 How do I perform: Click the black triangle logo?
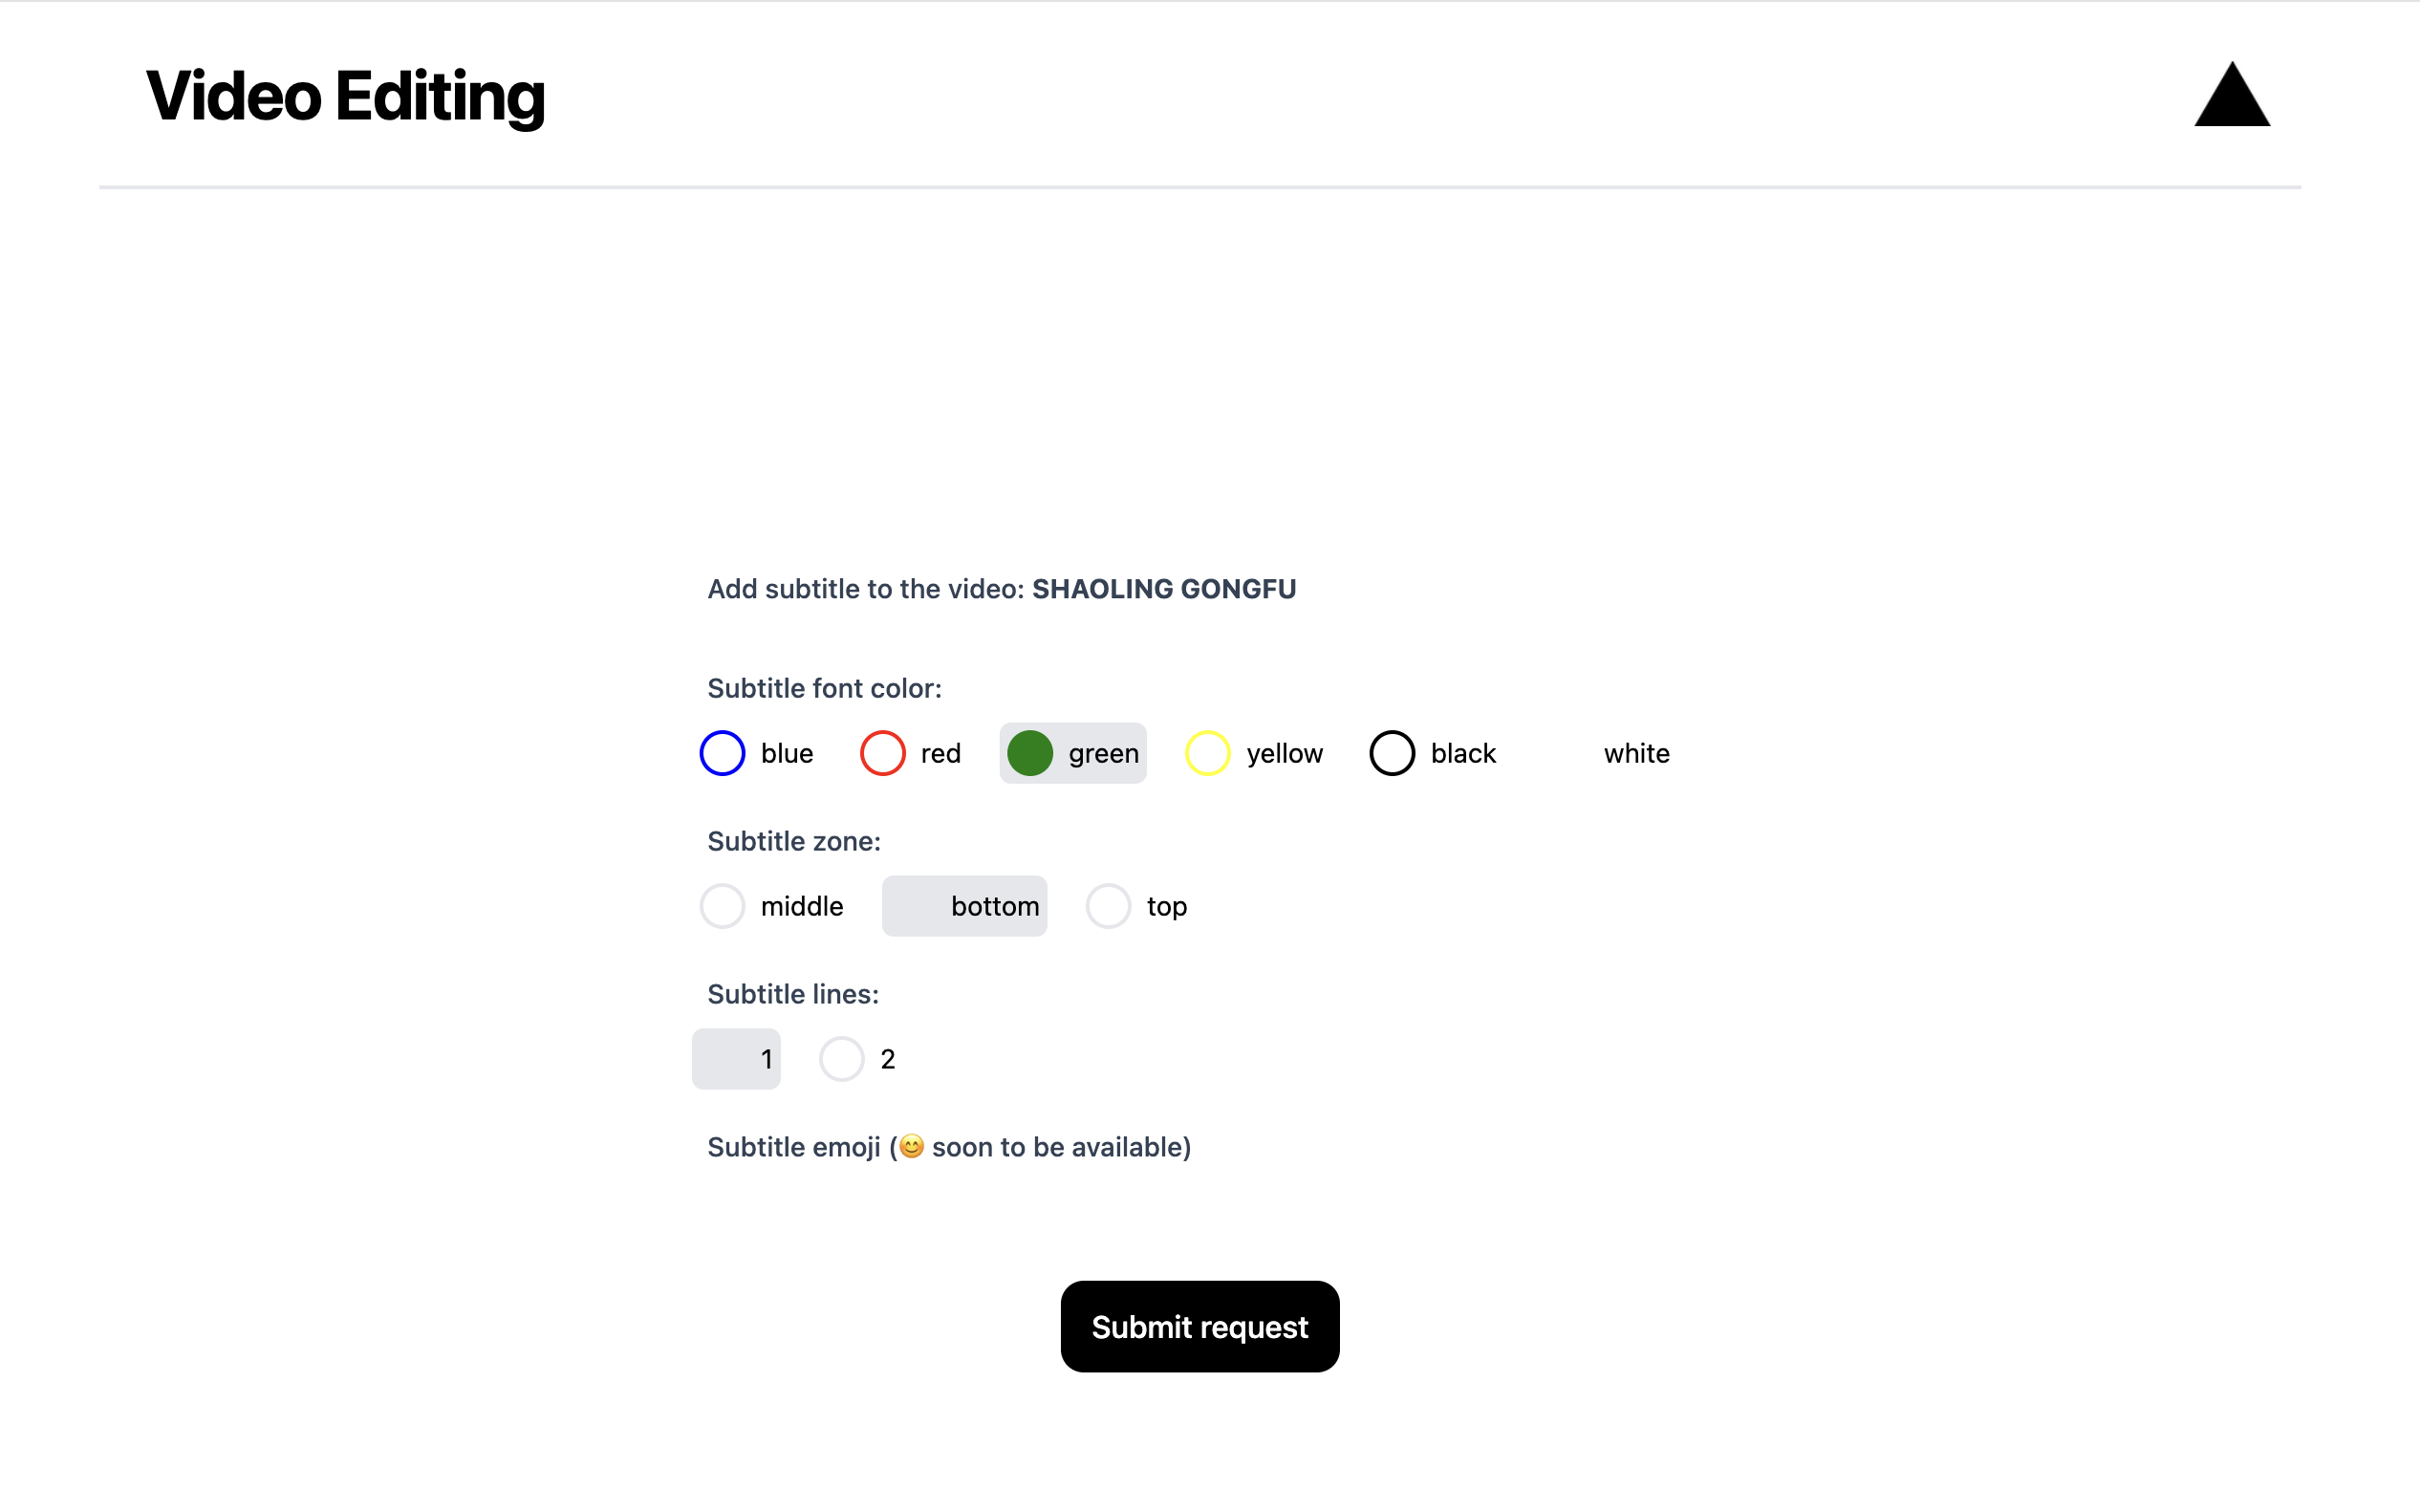pyautogui.click(x=2231, y=94)
